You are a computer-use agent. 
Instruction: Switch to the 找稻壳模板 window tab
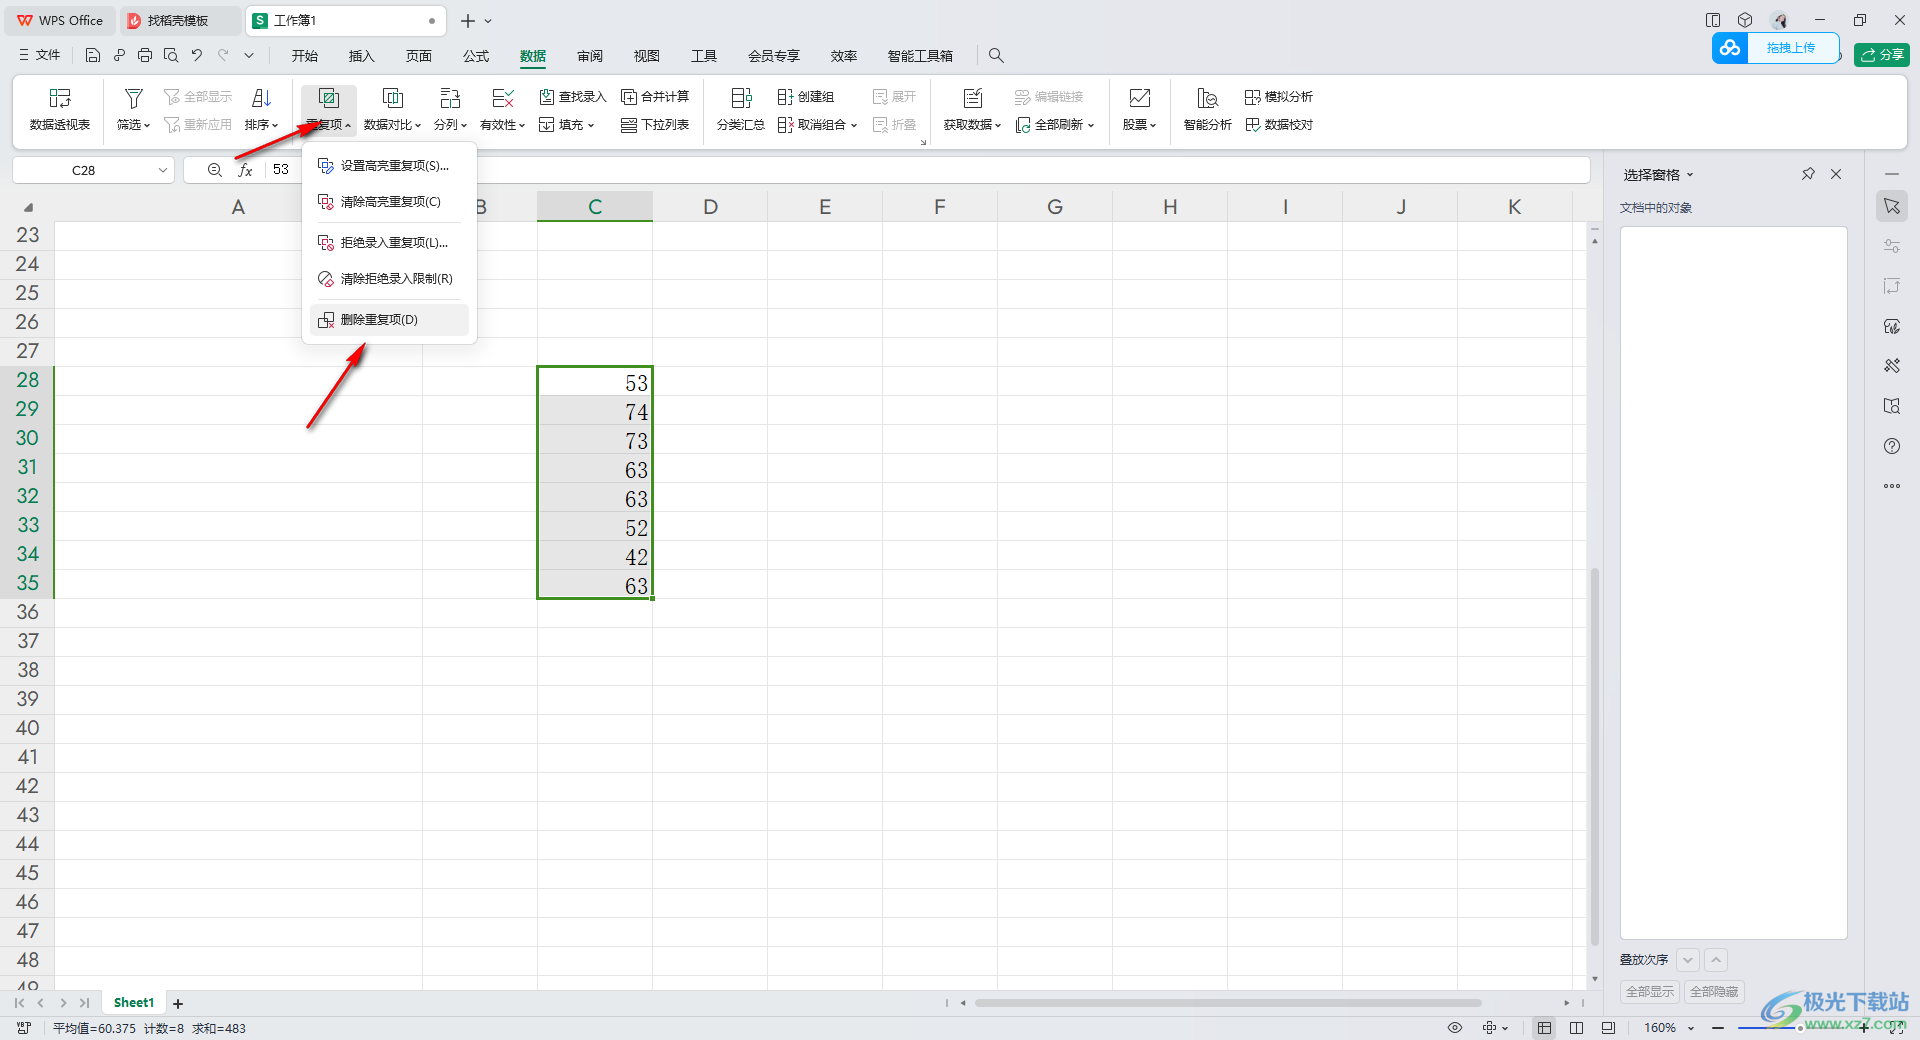tap(180, 20)
